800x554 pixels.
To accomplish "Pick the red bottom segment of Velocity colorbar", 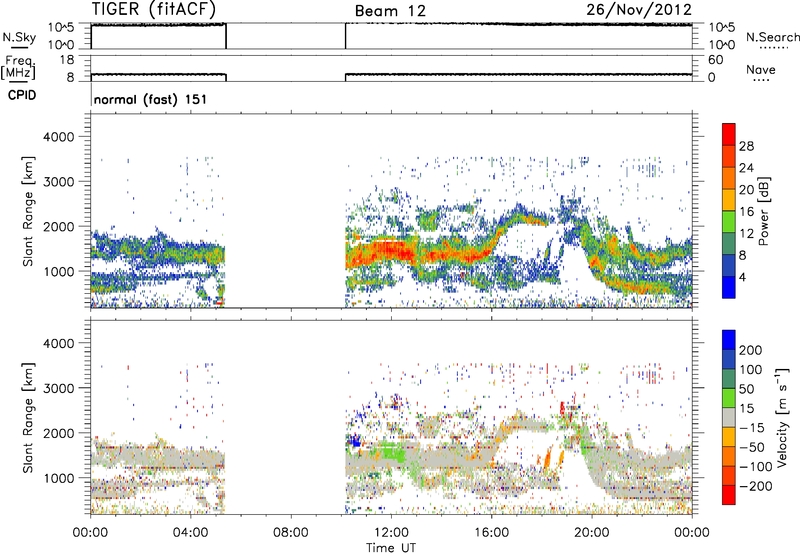I will pos(729,495).
